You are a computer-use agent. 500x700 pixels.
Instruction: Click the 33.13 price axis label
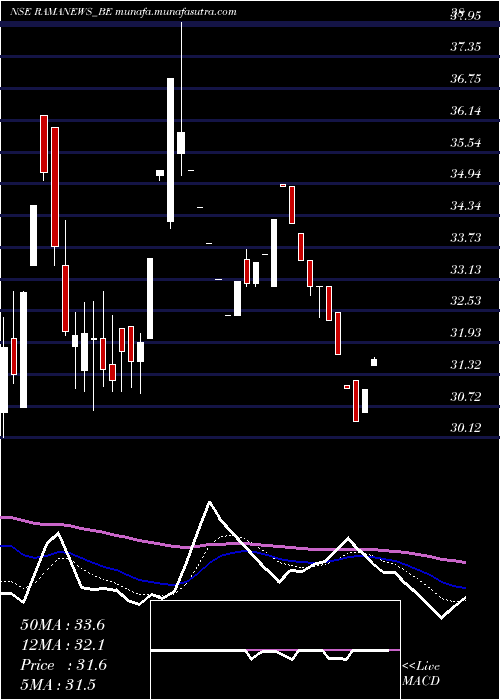click(x=466, y=270)
